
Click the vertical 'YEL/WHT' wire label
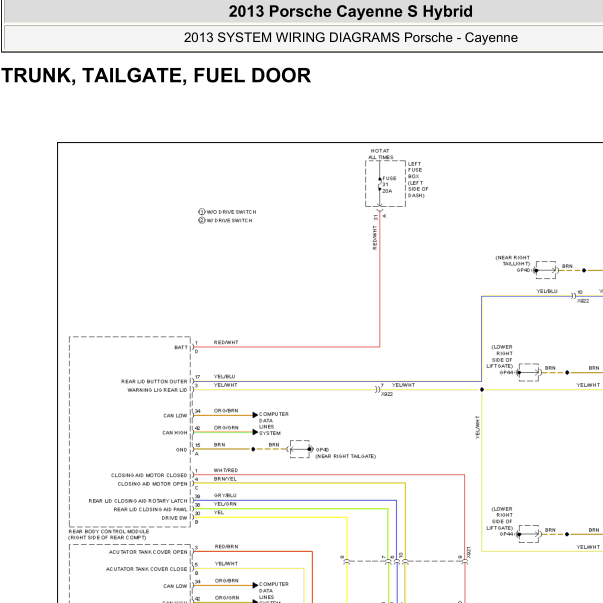click(x=478, y=427)
